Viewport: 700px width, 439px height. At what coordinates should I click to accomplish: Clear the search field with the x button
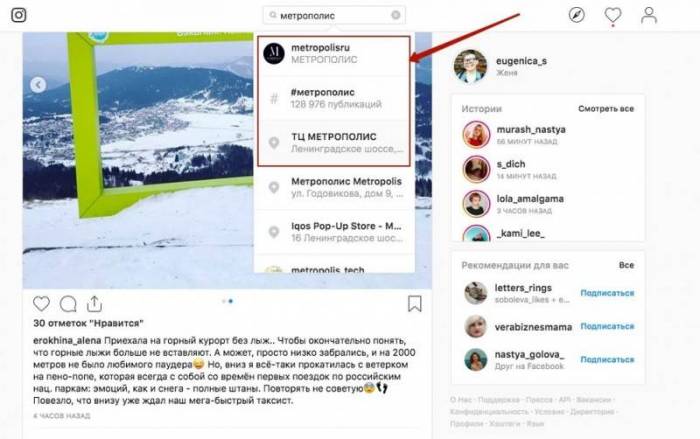[x=396, y=15]
